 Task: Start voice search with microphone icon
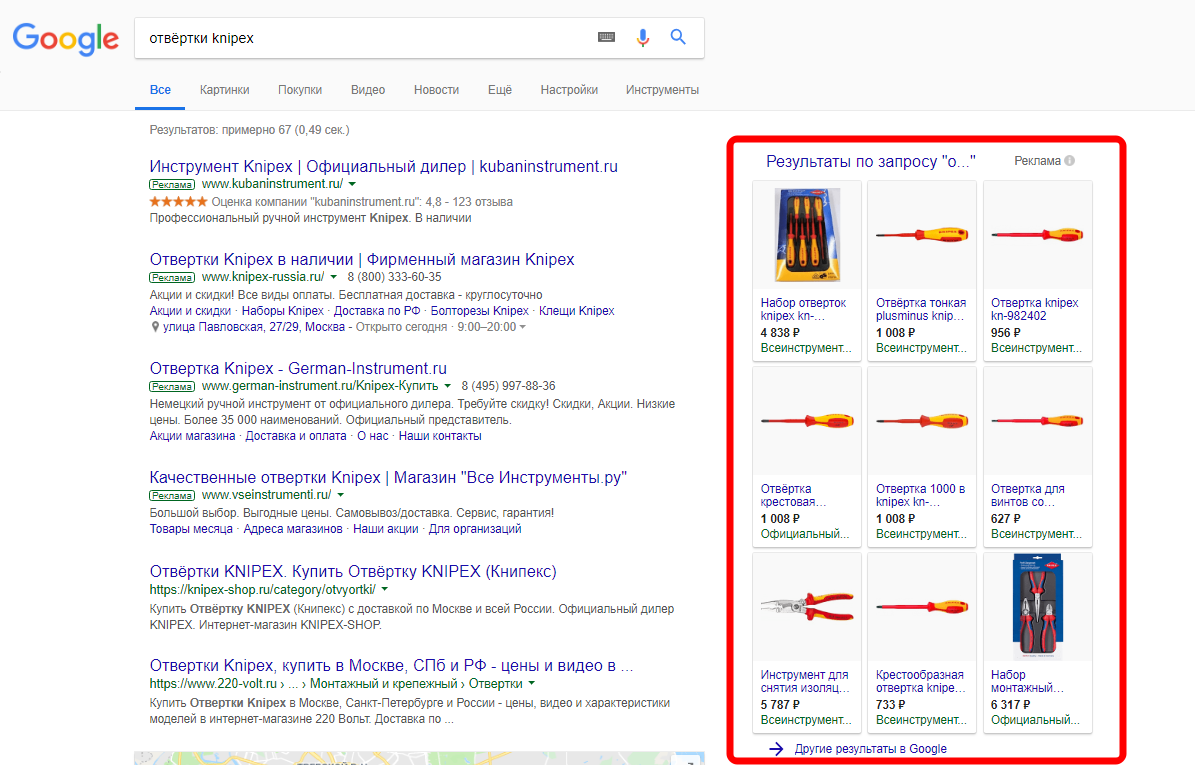coord(642,37)
